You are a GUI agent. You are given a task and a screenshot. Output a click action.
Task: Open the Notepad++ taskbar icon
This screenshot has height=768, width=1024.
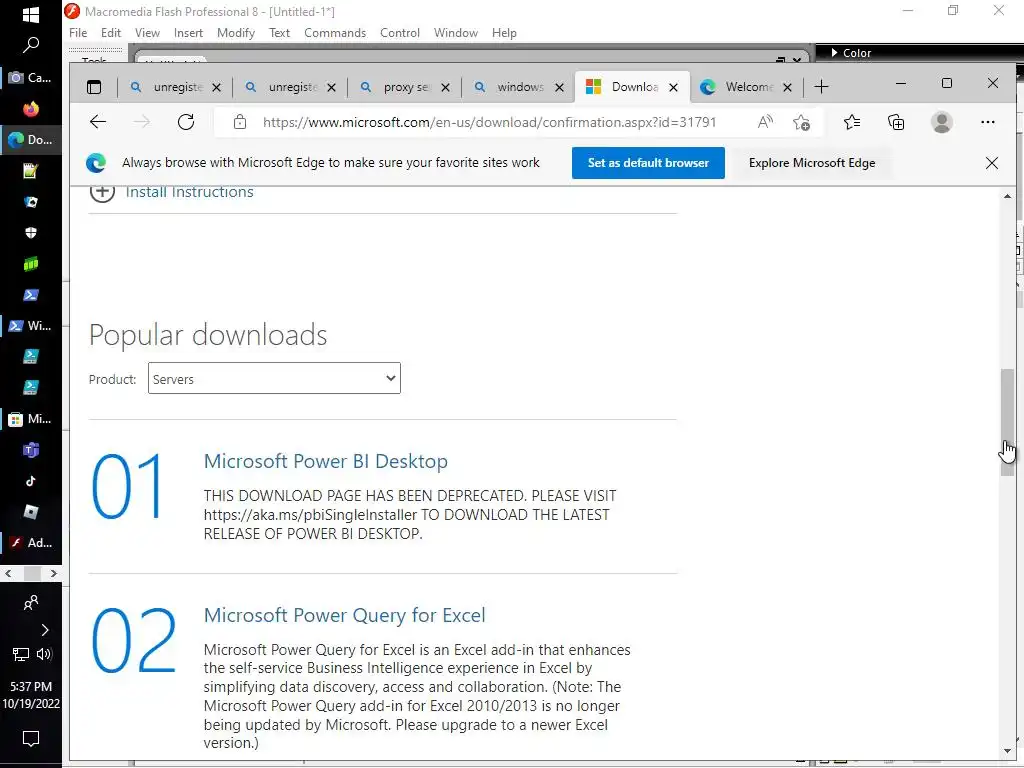[31, 170]
